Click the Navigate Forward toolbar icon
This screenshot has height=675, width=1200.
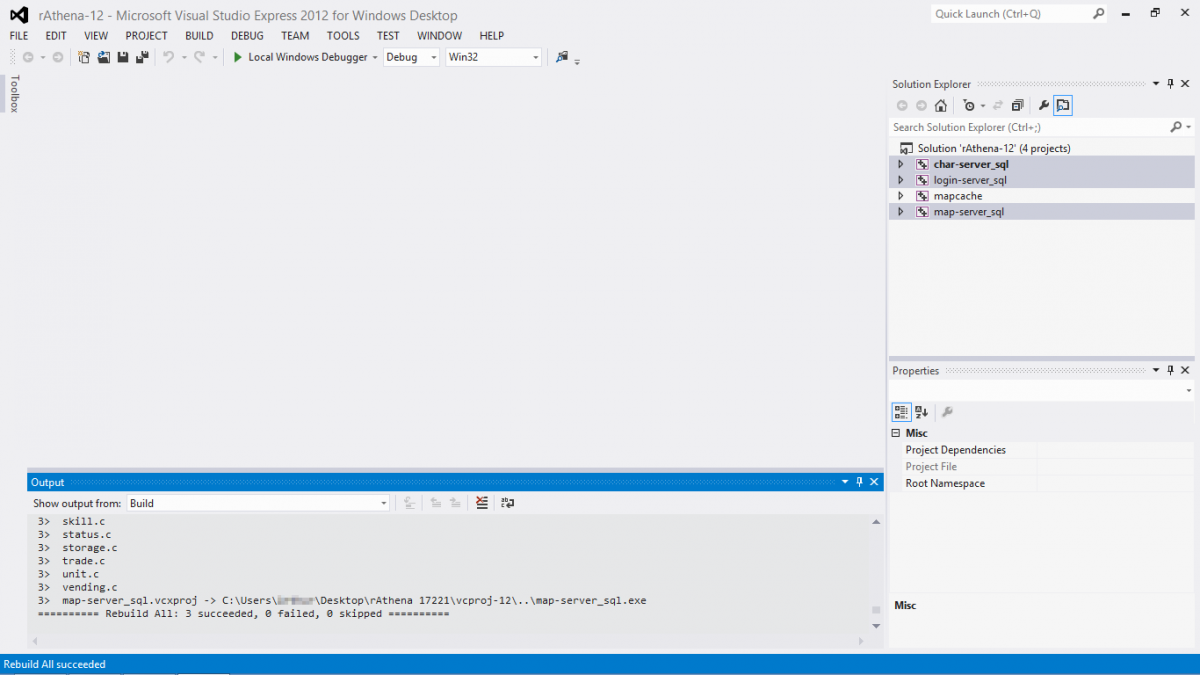point(57,57)
